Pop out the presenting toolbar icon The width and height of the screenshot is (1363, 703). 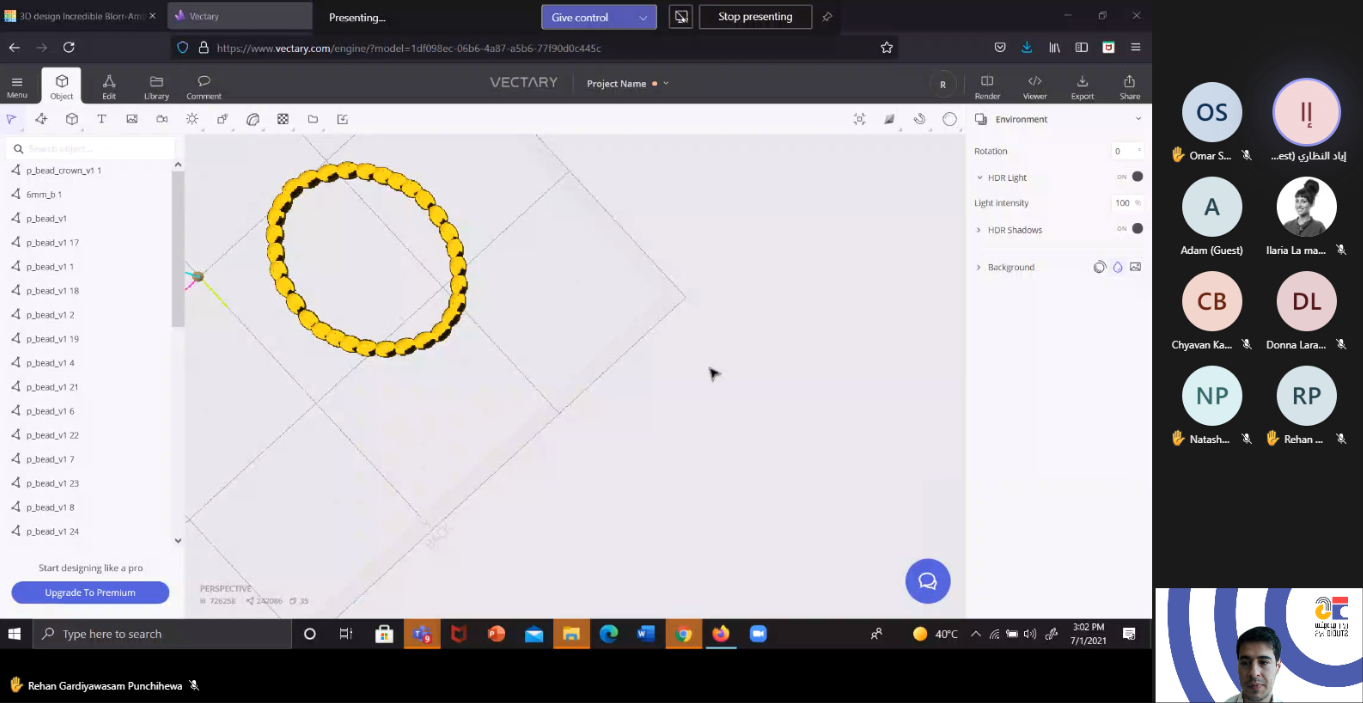coord(681,17)
